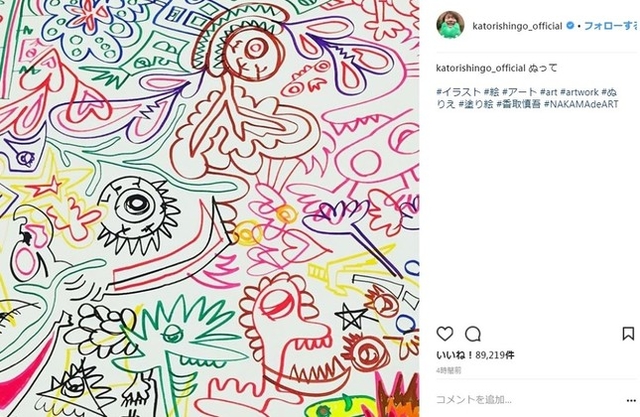View the いいね！89,219件 likes list
The image size is (640, 417).
click(x=475, y=355)
